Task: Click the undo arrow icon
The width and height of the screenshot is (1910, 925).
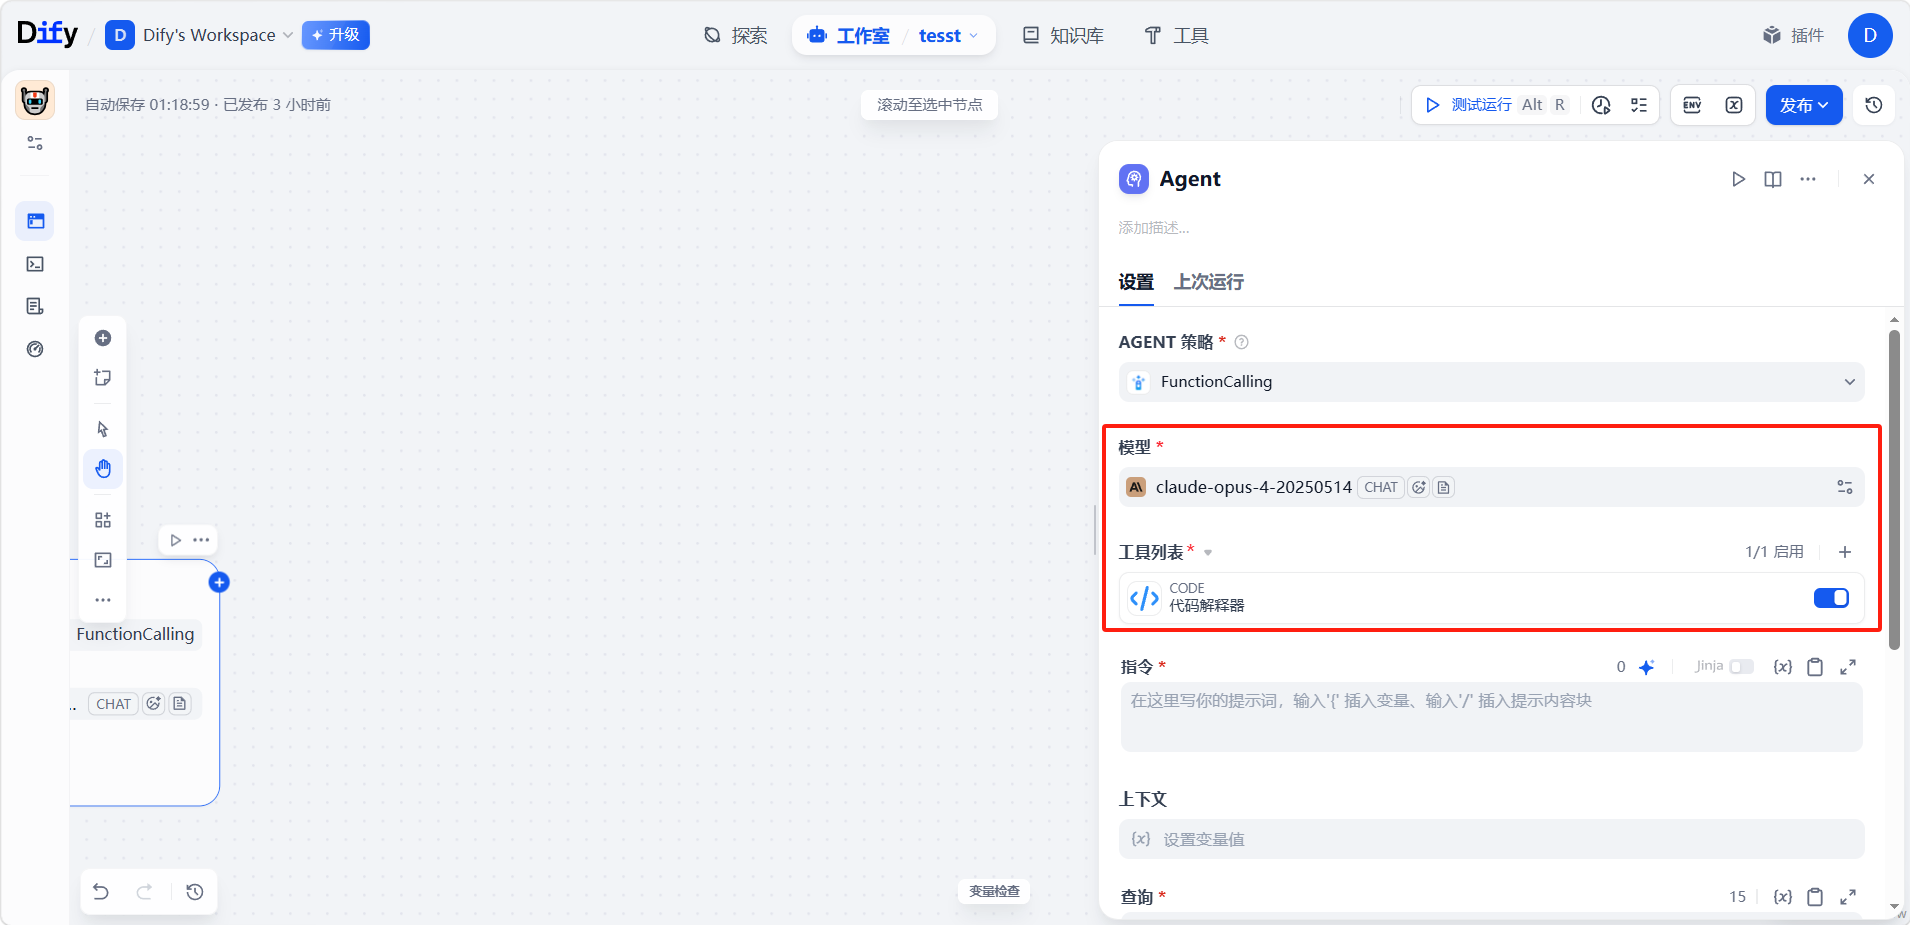Action: [x=101, y=892]
